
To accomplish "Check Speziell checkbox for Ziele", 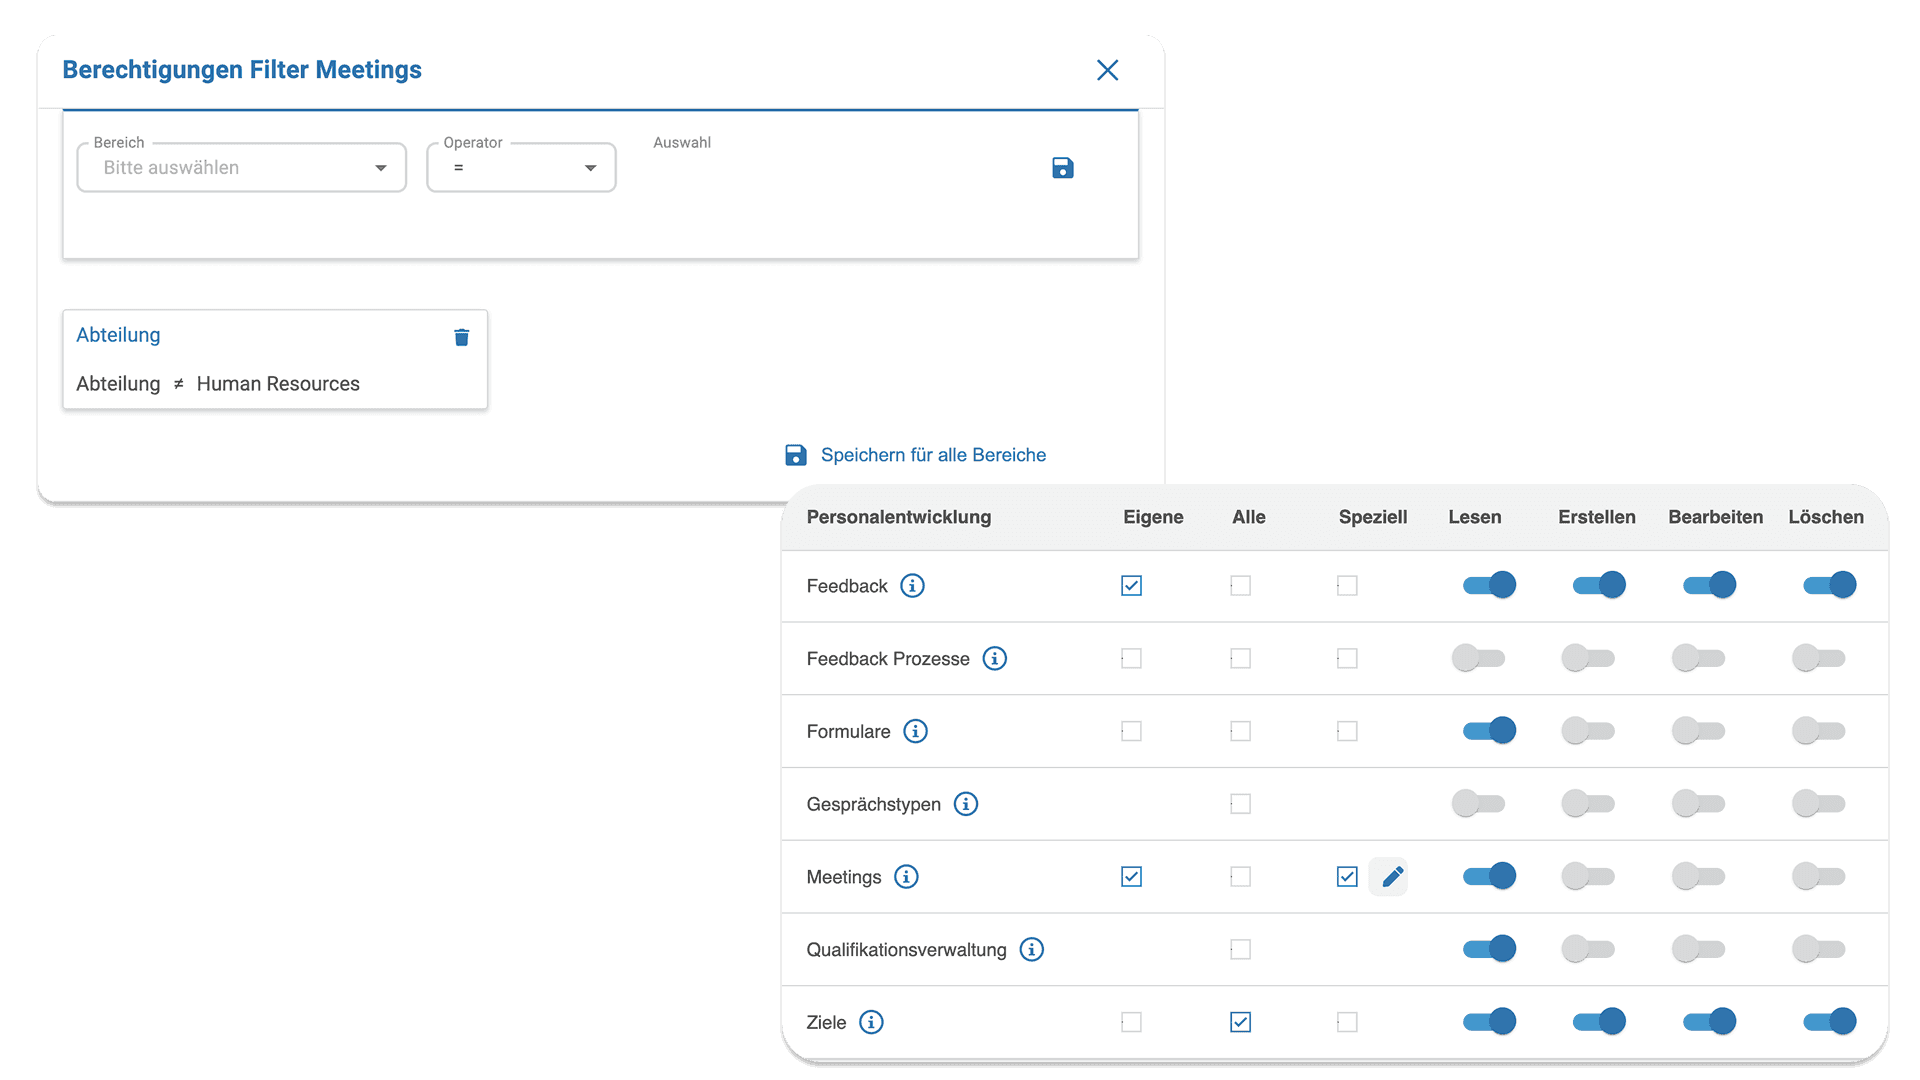I will point(1347,1022).
